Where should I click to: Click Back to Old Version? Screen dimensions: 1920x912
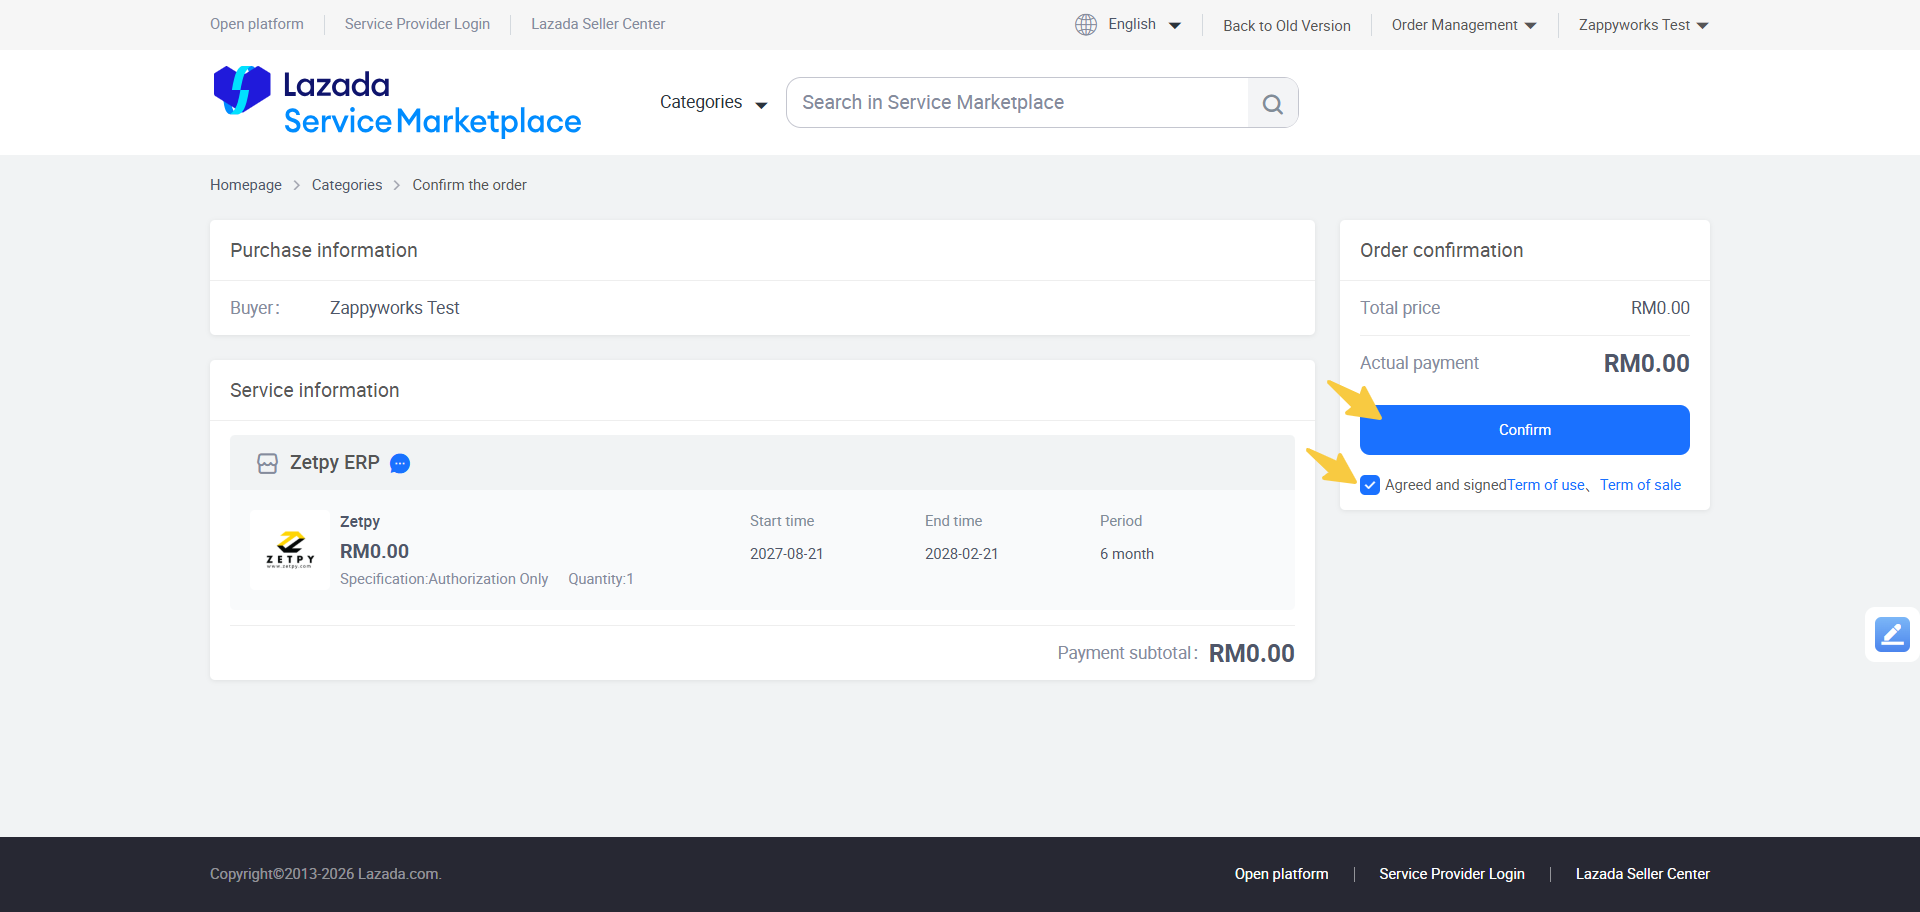[x=1287, y=25]
